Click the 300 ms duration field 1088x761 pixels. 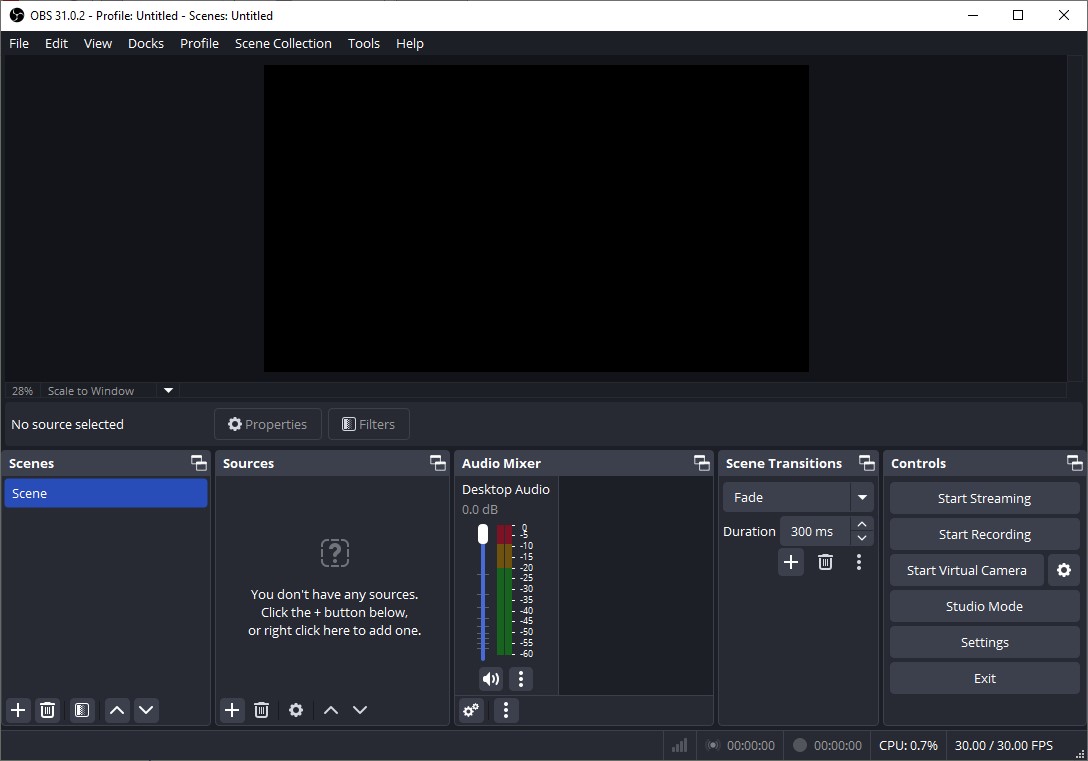(x=815, y=531)
